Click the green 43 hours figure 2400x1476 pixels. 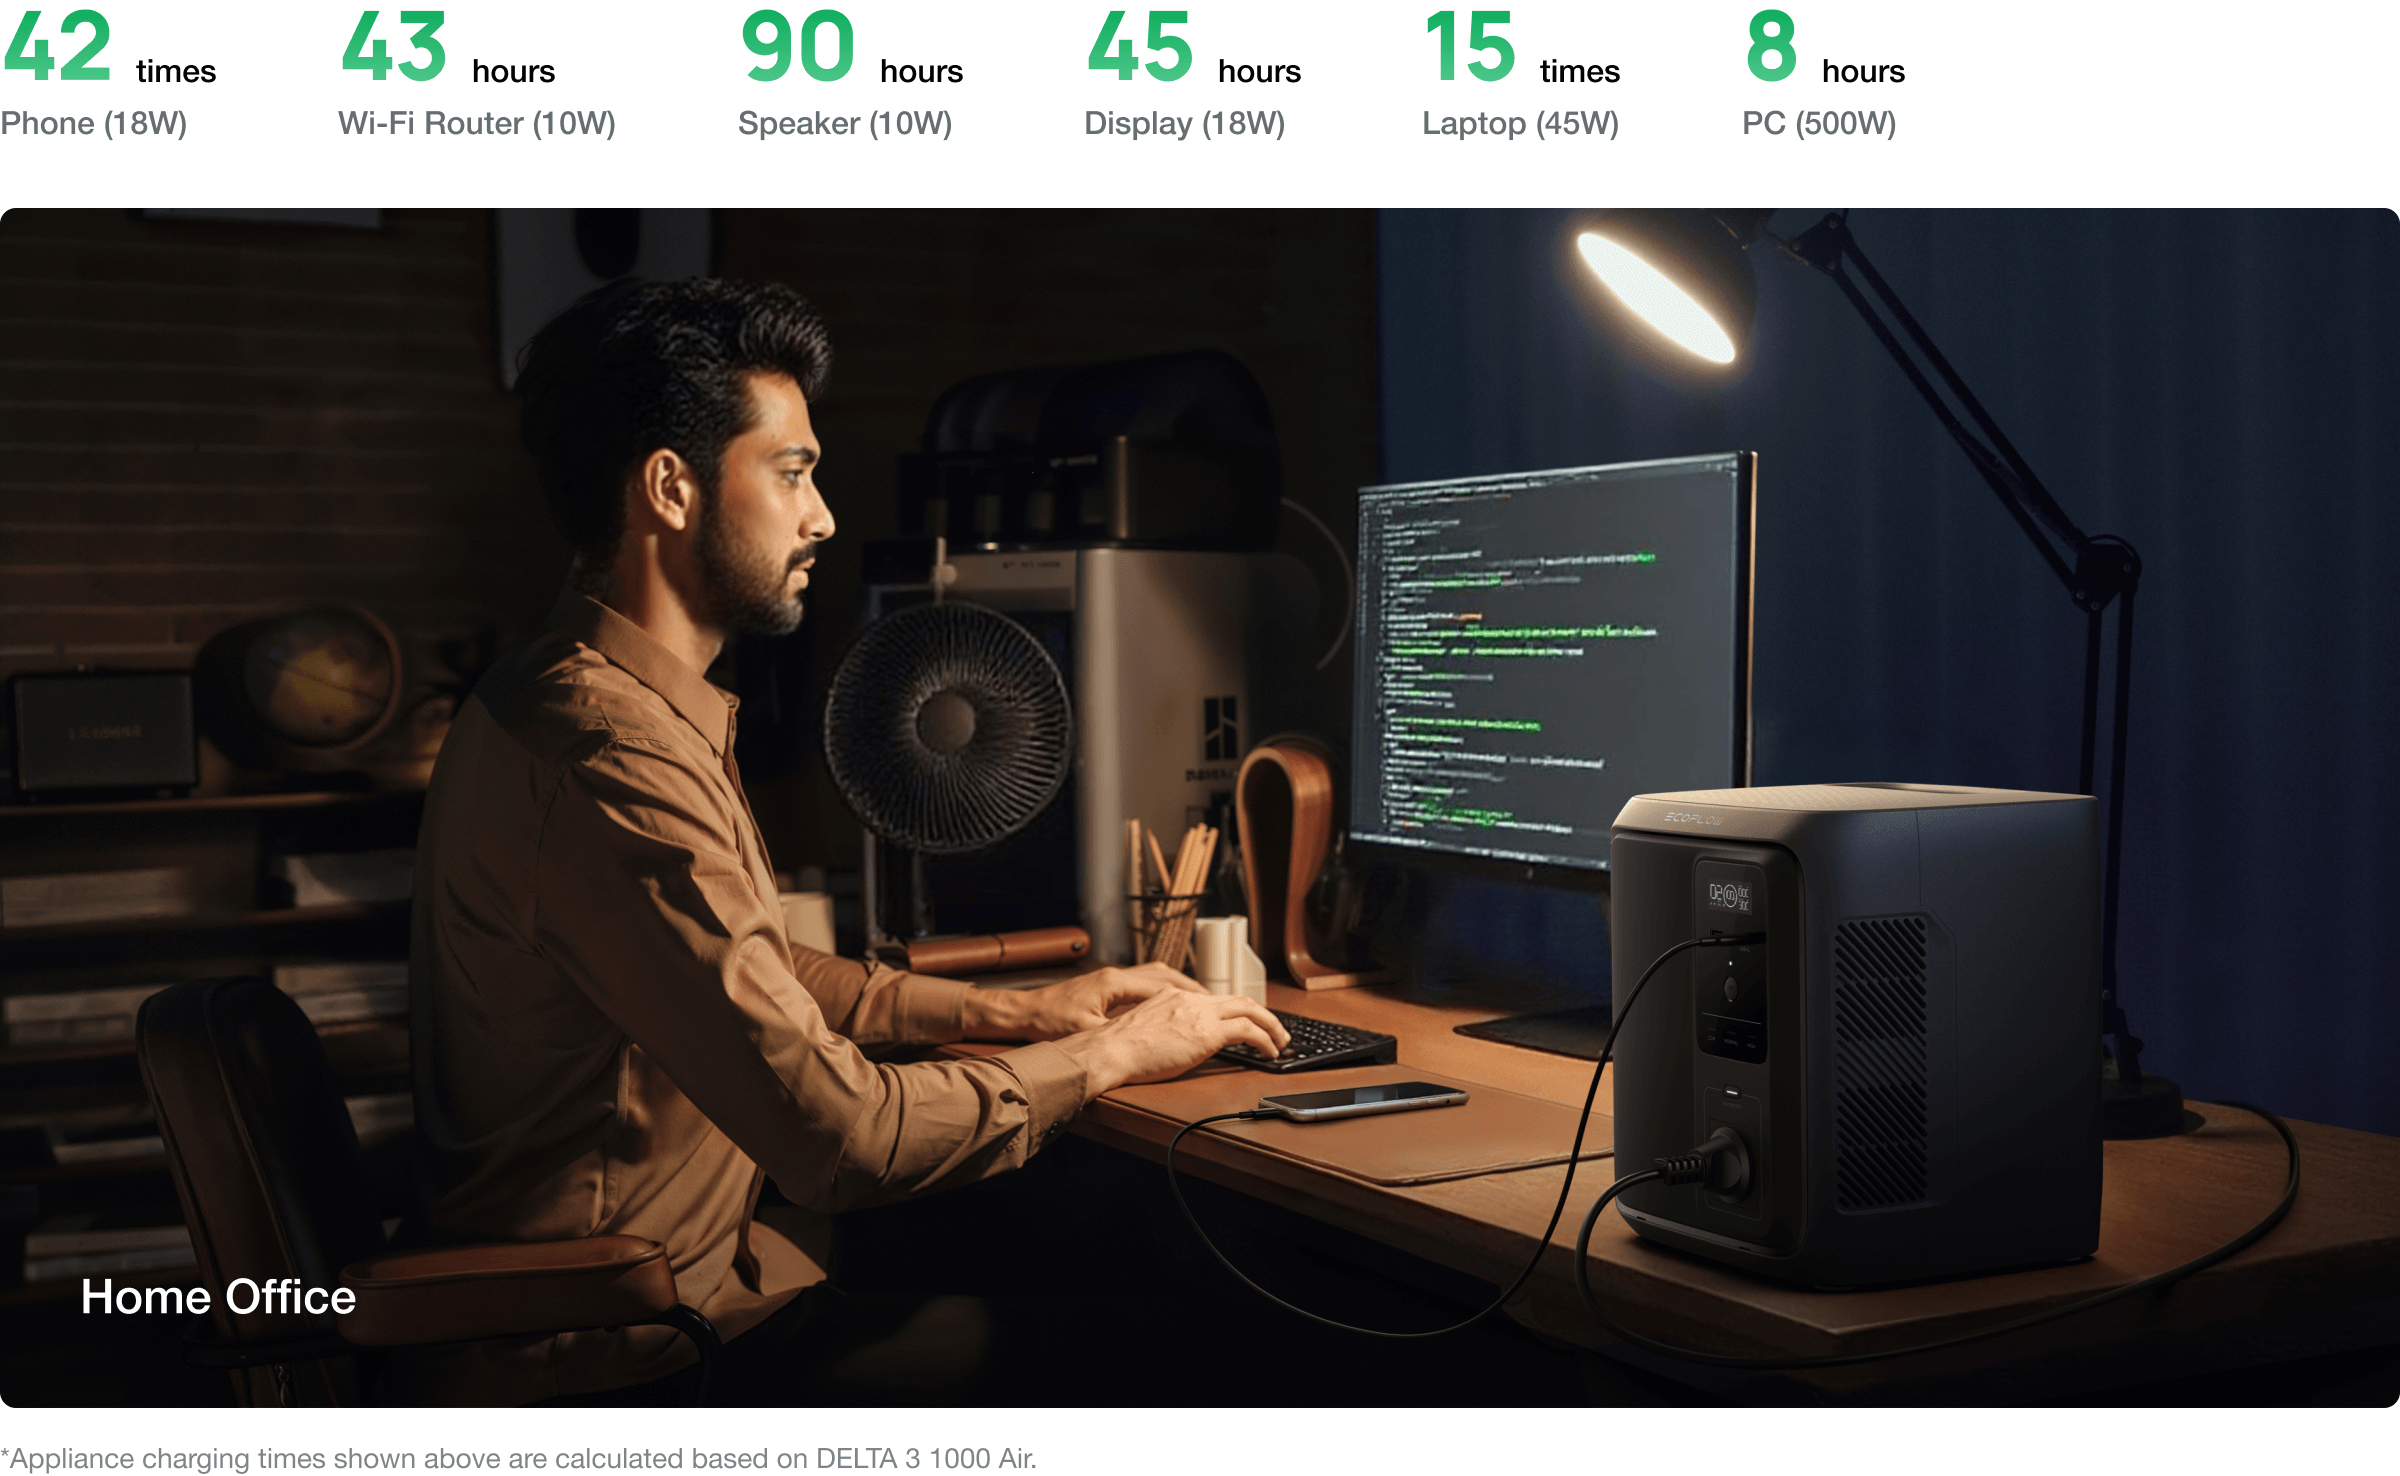tap(394, 47)
